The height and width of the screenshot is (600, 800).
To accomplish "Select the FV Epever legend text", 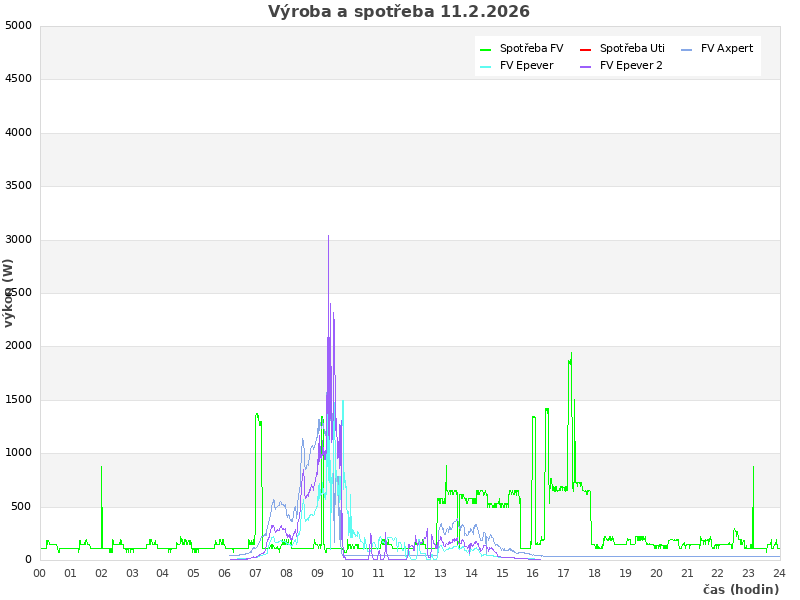I will (526, 66).
